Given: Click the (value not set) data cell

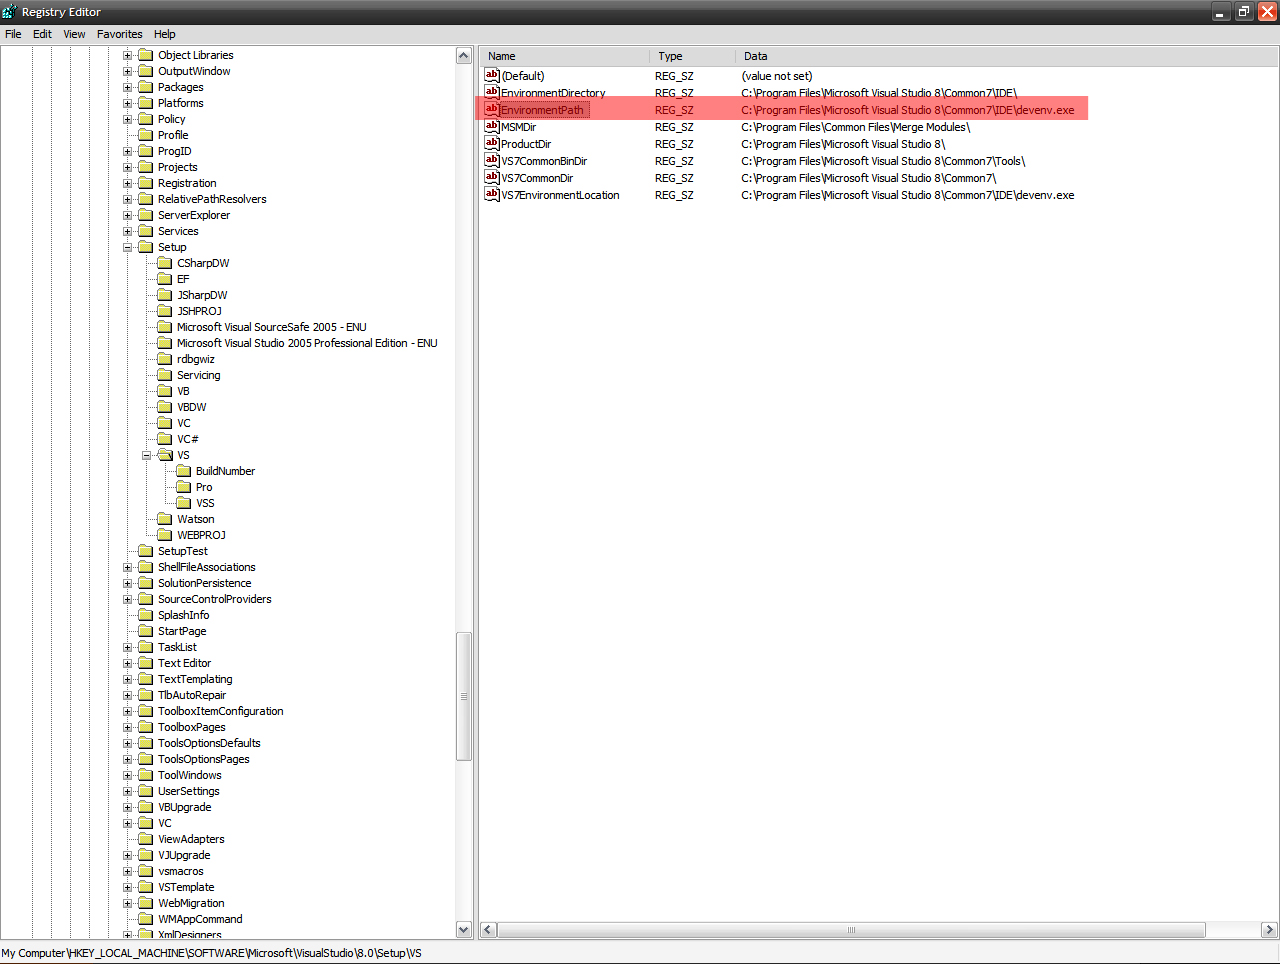Looking at the screenshot, I should pyautogui.click(x=777, y=76).
